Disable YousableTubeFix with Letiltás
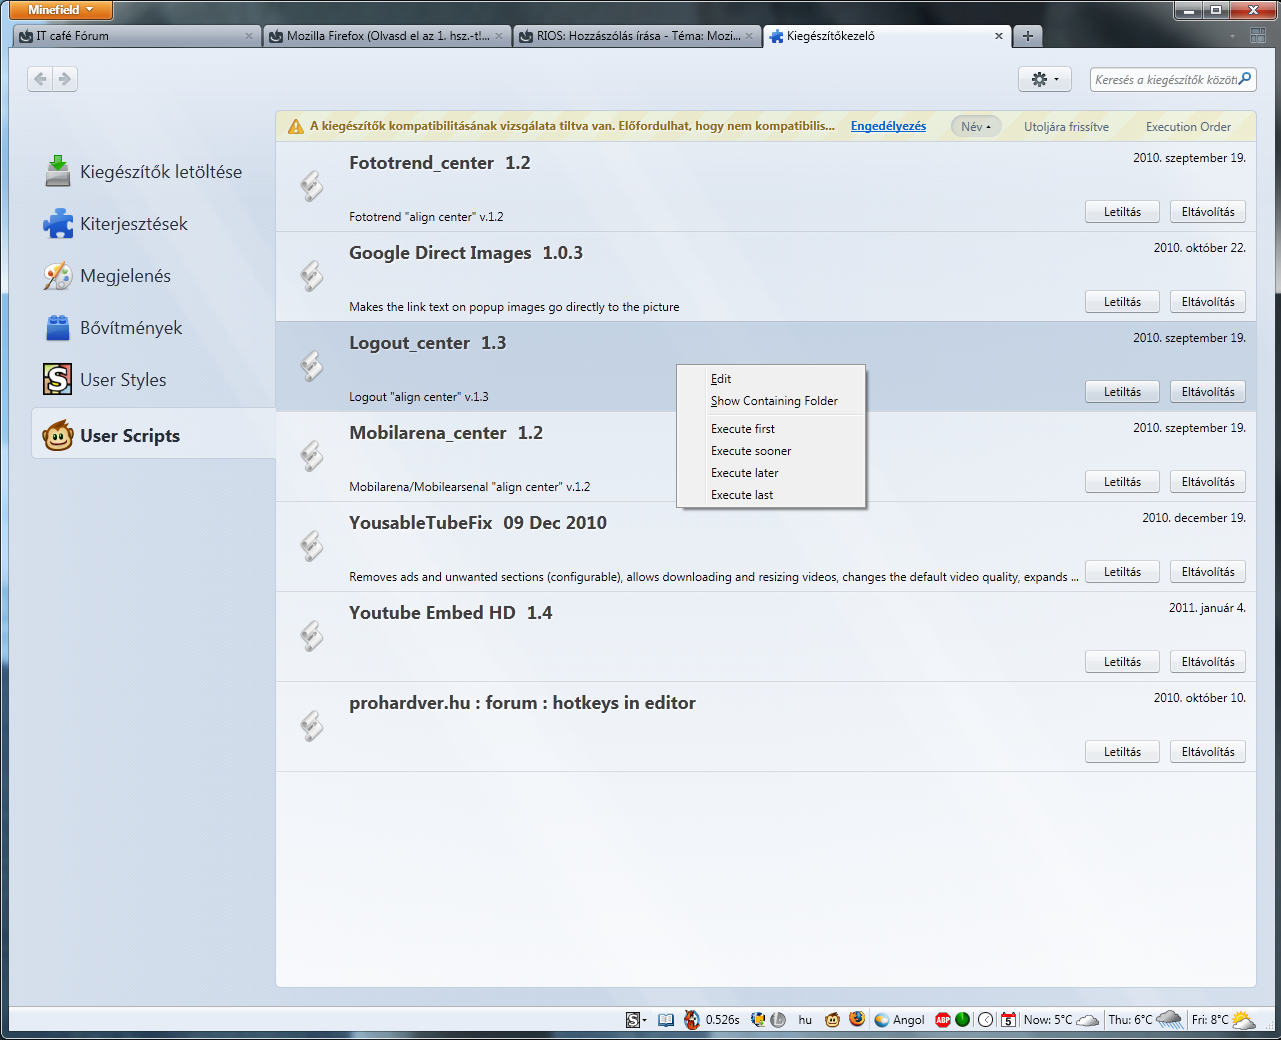This screenshot has width=1281, height=1040. (1122, 572)
